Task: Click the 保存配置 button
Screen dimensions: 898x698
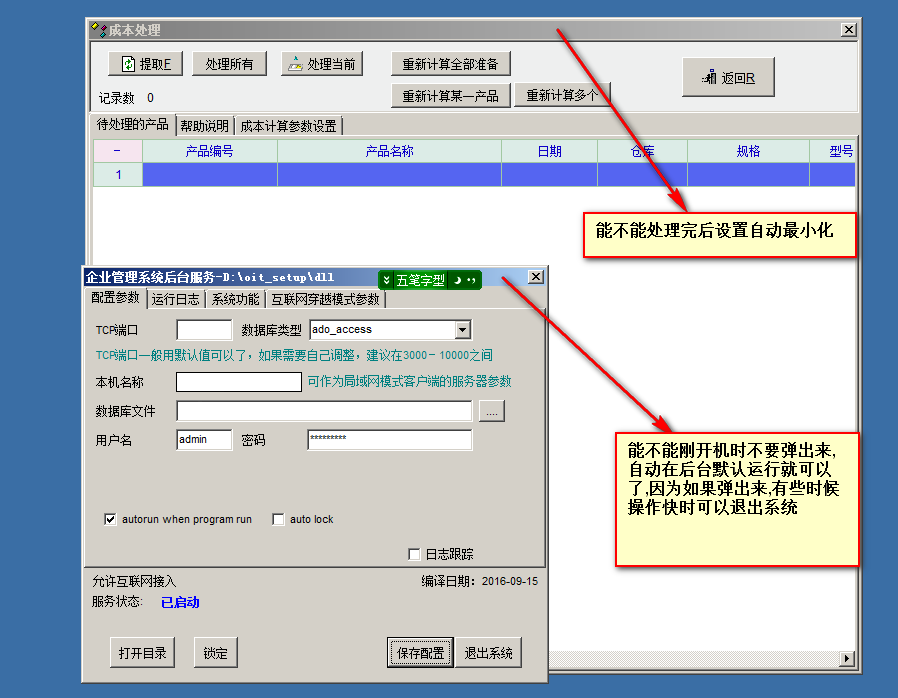Action: click(420, 653)
